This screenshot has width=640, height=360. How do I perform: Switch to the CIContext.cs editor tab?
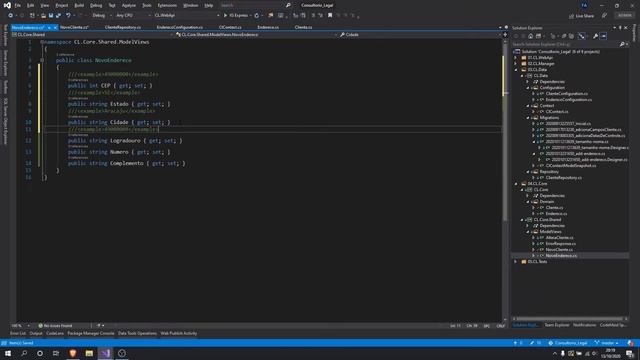tap(230, 27)
